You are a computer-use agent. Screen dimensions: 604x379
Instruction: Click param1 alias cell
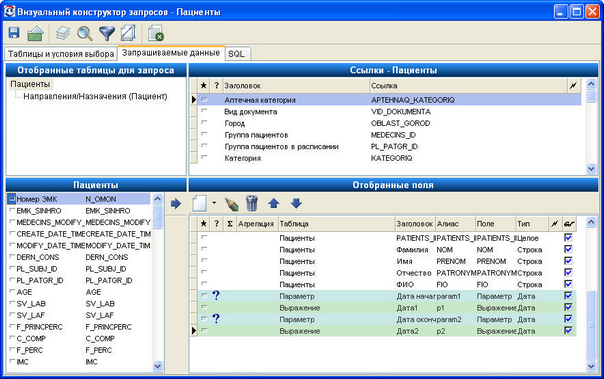(455, 296)
